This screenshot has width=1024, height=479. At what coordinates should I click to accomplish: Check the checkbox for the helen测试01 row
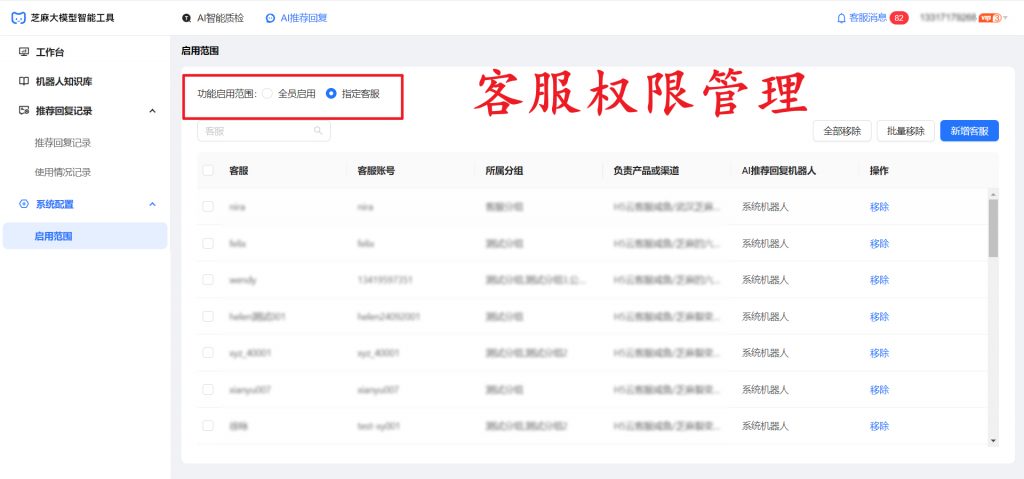point(208,316)
